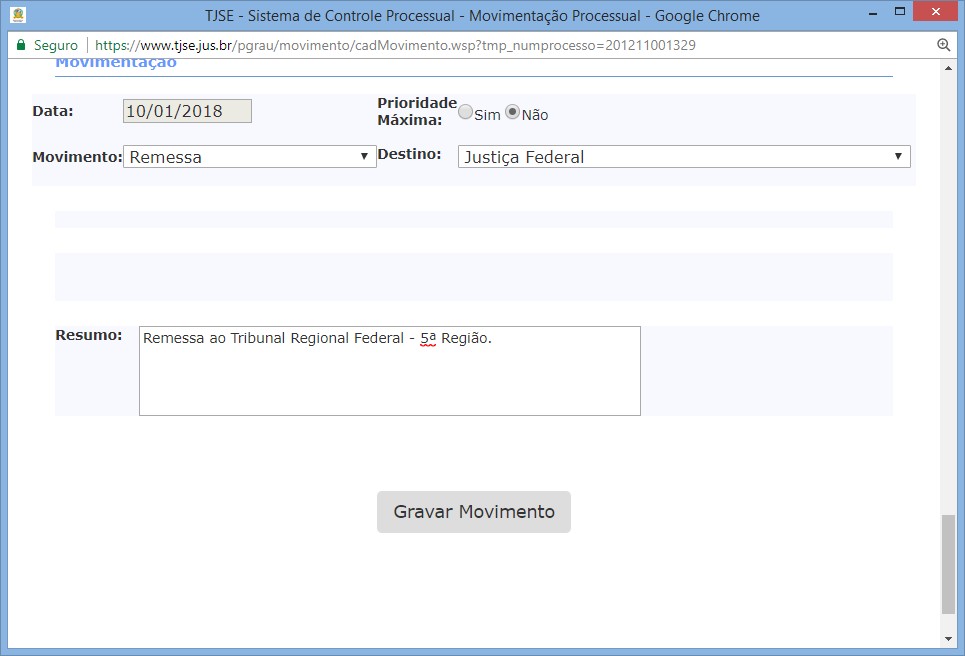Screen dimensions: 965x656
Task: Click the app icon in title bar corner
Action: (18, 15)
